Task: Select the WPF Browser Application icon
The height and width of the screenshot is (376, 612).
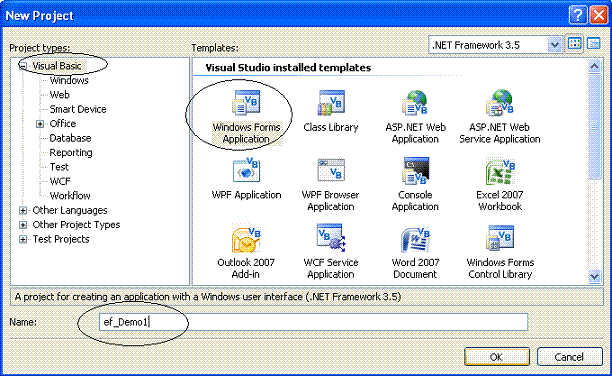Action: pos(331,170)
